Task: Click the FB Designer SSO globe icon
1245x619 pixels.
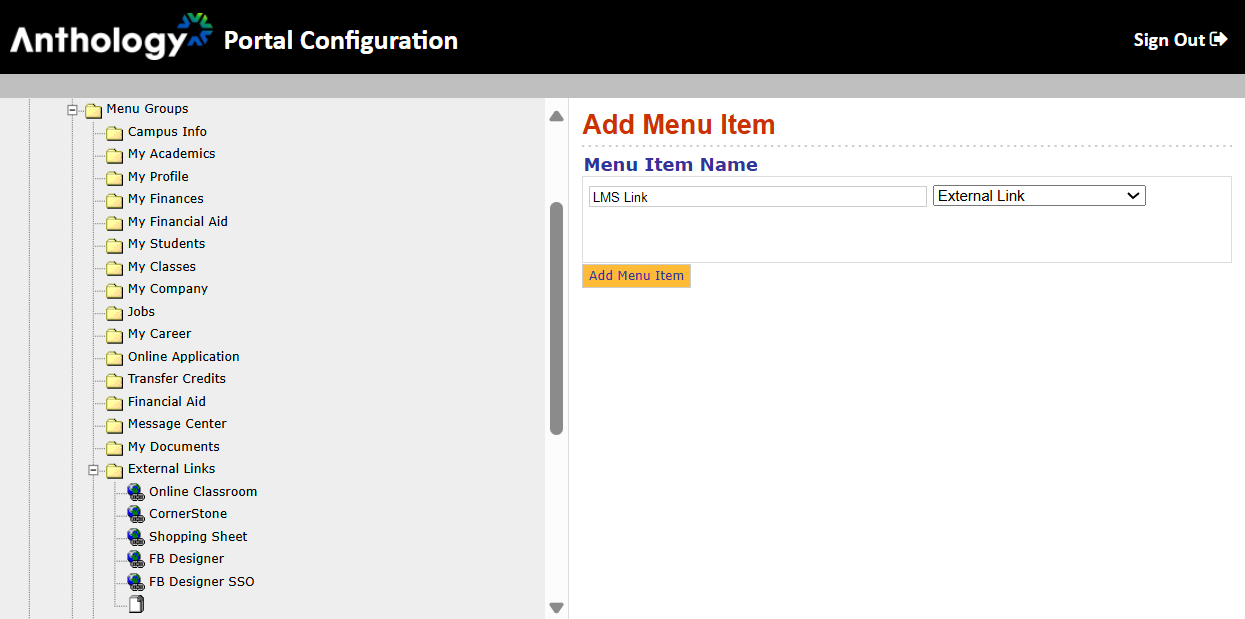Action: (x=135, y=582)
